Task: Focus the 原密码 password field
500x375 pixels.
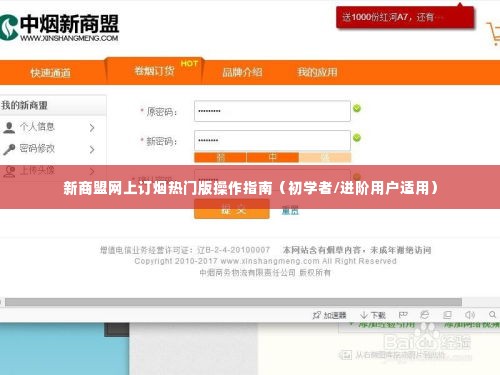Action: coord(272,111)
